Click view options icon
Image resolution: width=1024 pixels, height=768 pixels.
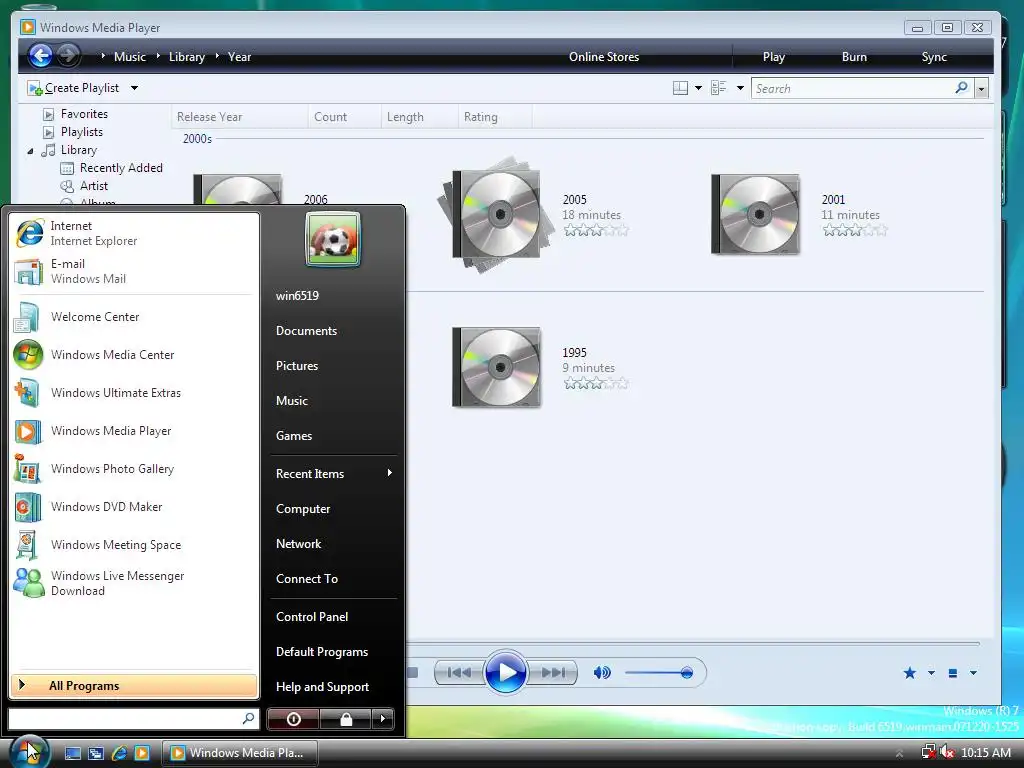click(718, 88)
